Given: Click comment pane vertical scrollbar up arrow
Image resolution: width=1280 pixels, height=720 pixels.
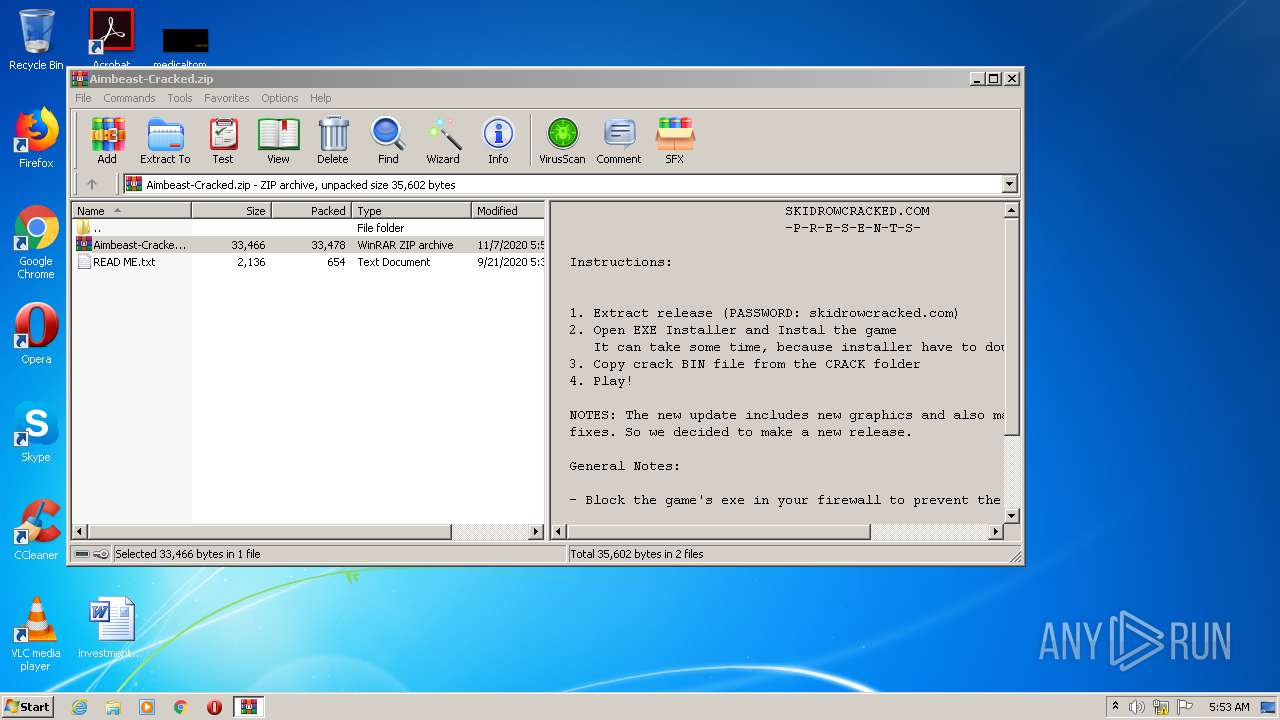Looking at the screenshot, I should 1011,210.
